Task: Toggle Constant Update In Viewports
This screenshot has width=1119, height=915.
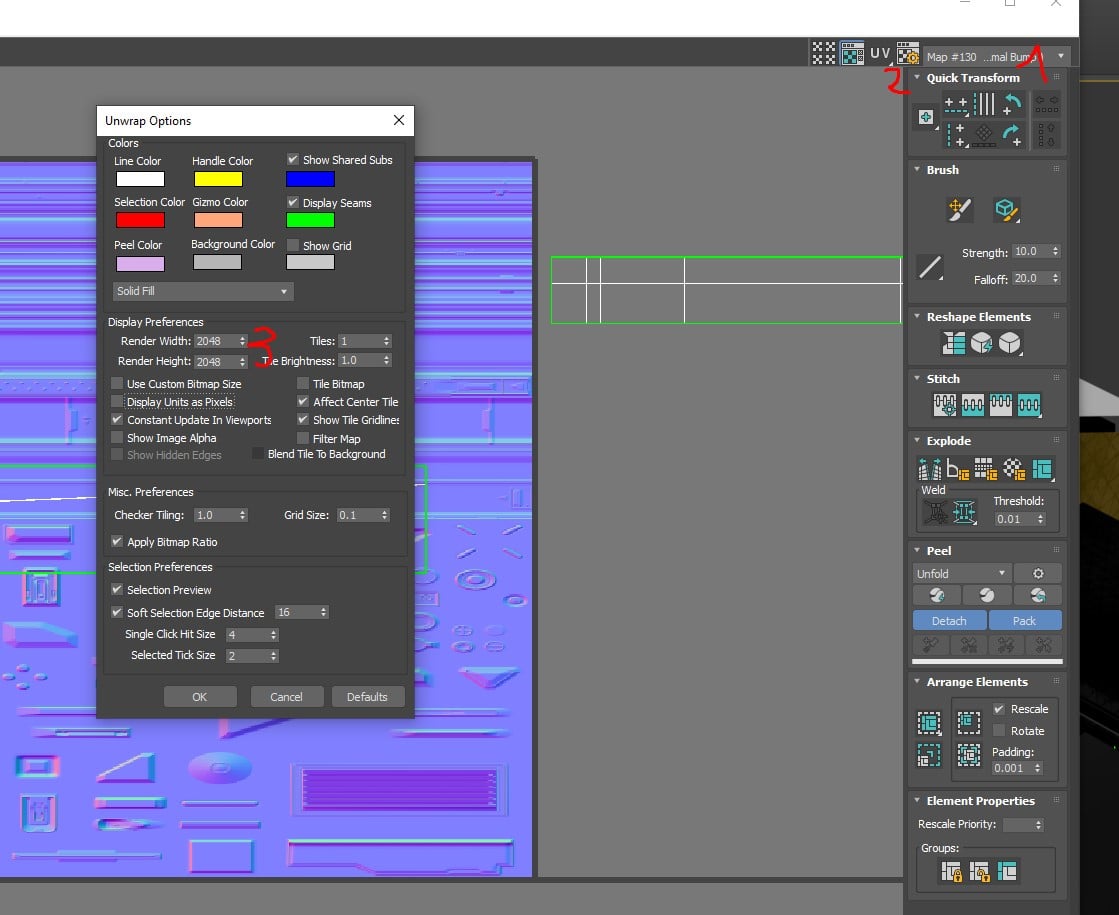Action: pos(117,419)
